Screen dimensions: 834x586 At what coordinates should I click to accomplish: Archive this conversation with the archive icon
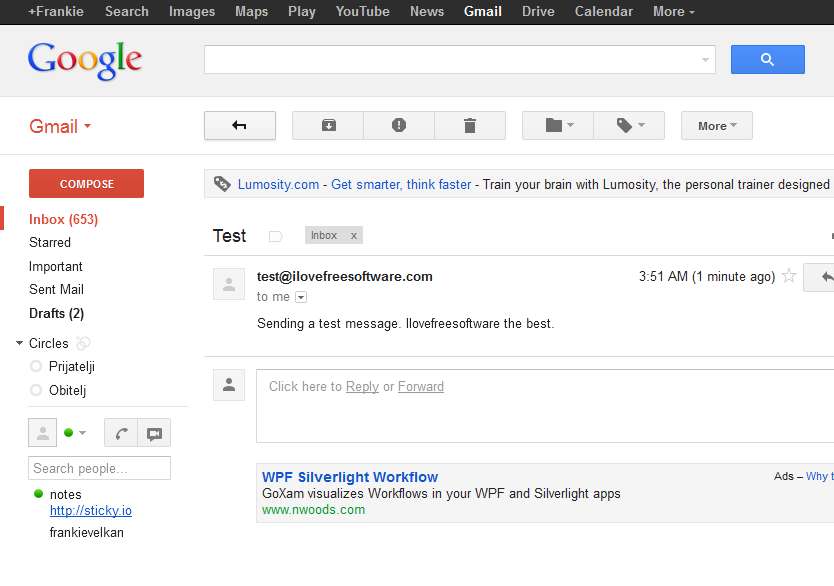point(328,126)
